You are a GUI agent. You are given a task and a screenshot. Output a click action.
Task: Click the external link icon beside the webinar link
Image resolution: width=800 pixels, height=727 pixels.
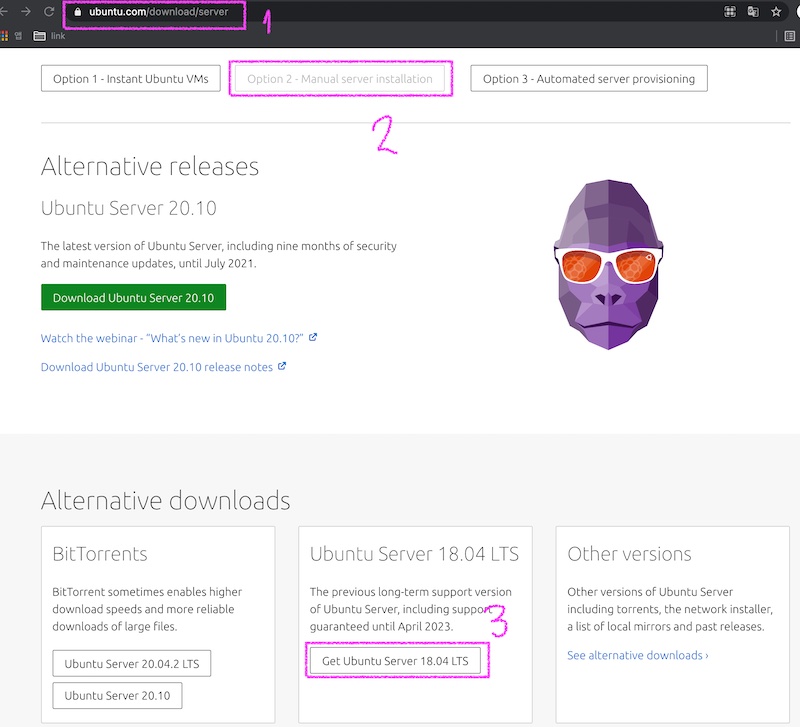pyautogui.click(x=313, y=337)
